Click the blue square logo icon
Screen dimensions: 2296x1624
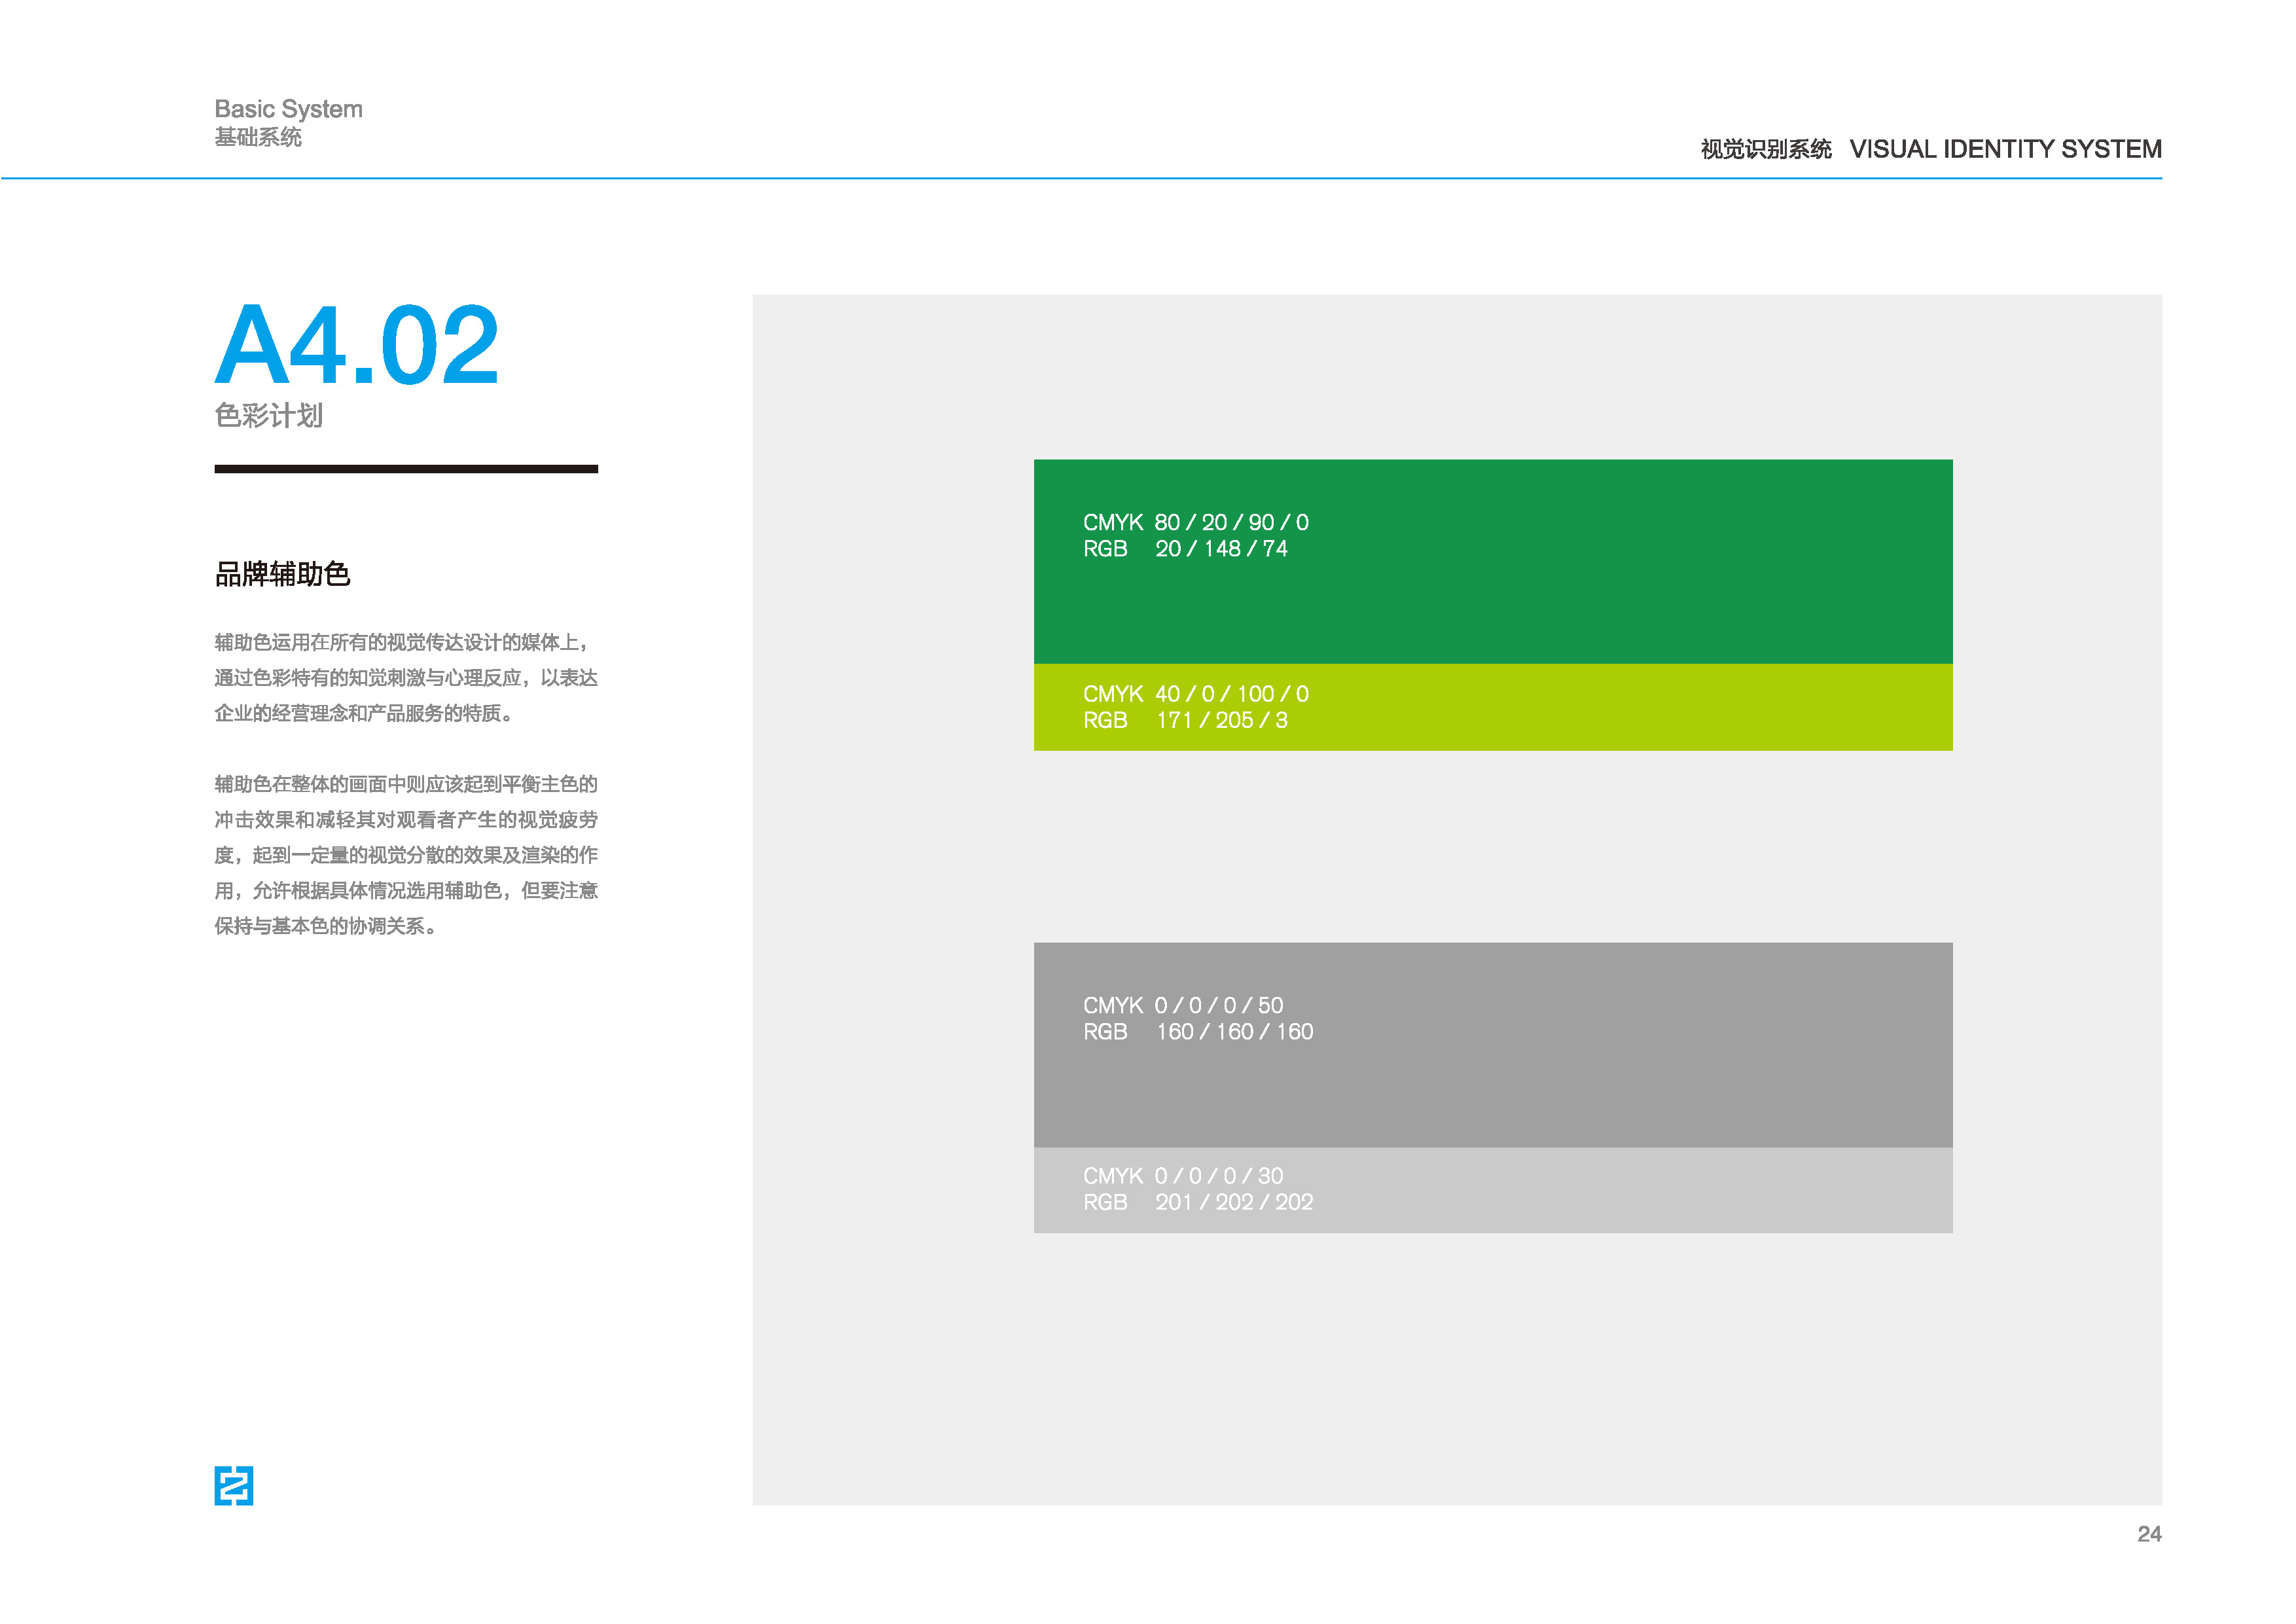tap(233, 1485)
